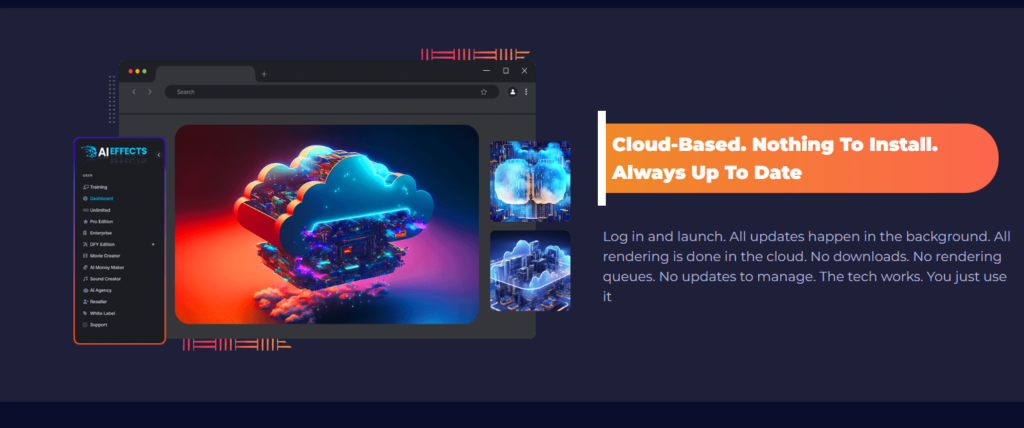This screenshot has width=1024, height=428.
Task: Open the browser three-dot menu
Action: click(x=526, y=92)
